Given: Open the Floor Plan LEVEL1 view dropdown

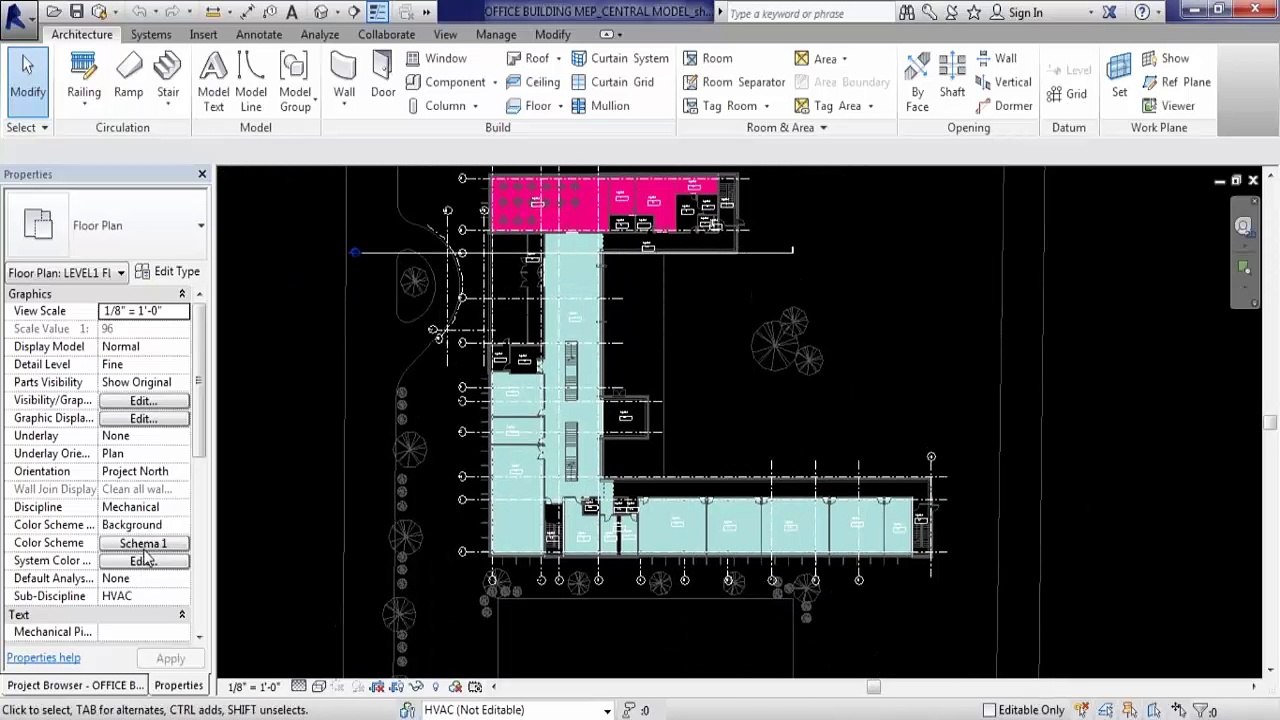Looking at the screenshot, I should (66, 273).
